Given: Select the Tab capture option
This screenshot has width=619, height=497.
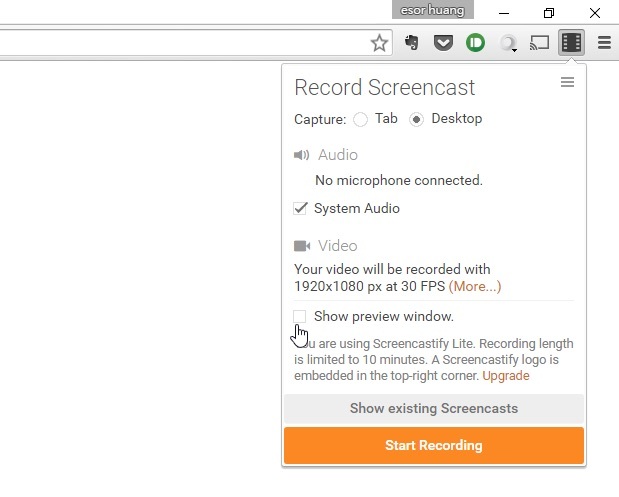Looking at the screenshot, I should 361,119.
